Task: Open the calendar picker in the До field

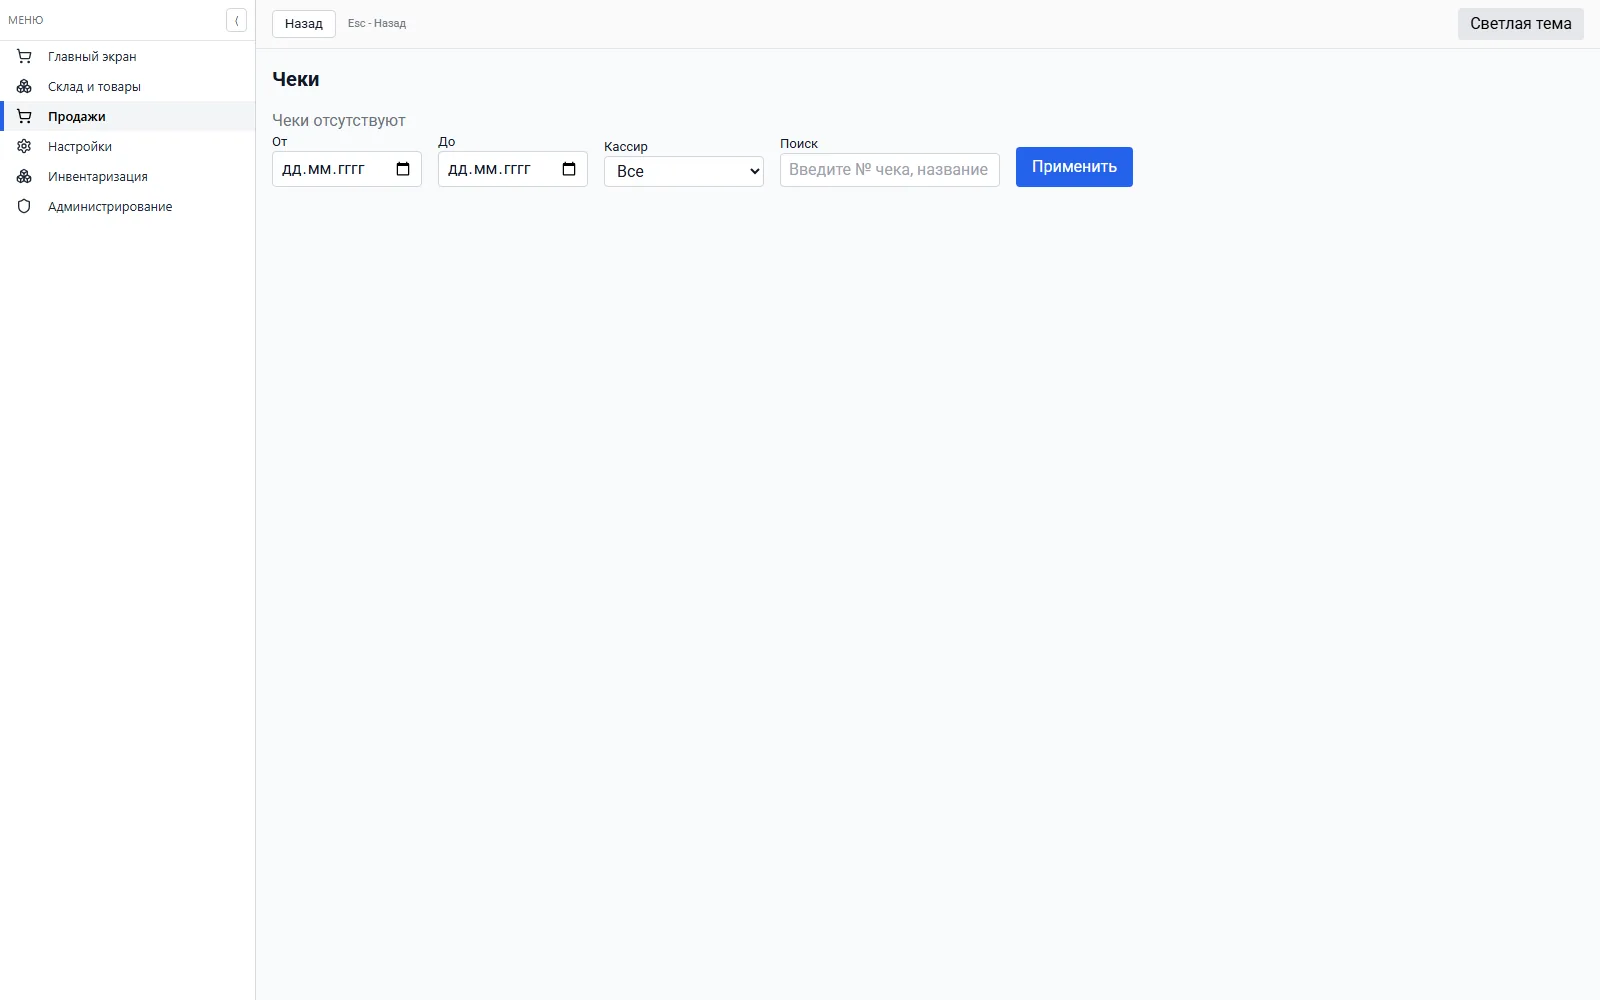Action: pyautogui.click(x=569, y=169)
